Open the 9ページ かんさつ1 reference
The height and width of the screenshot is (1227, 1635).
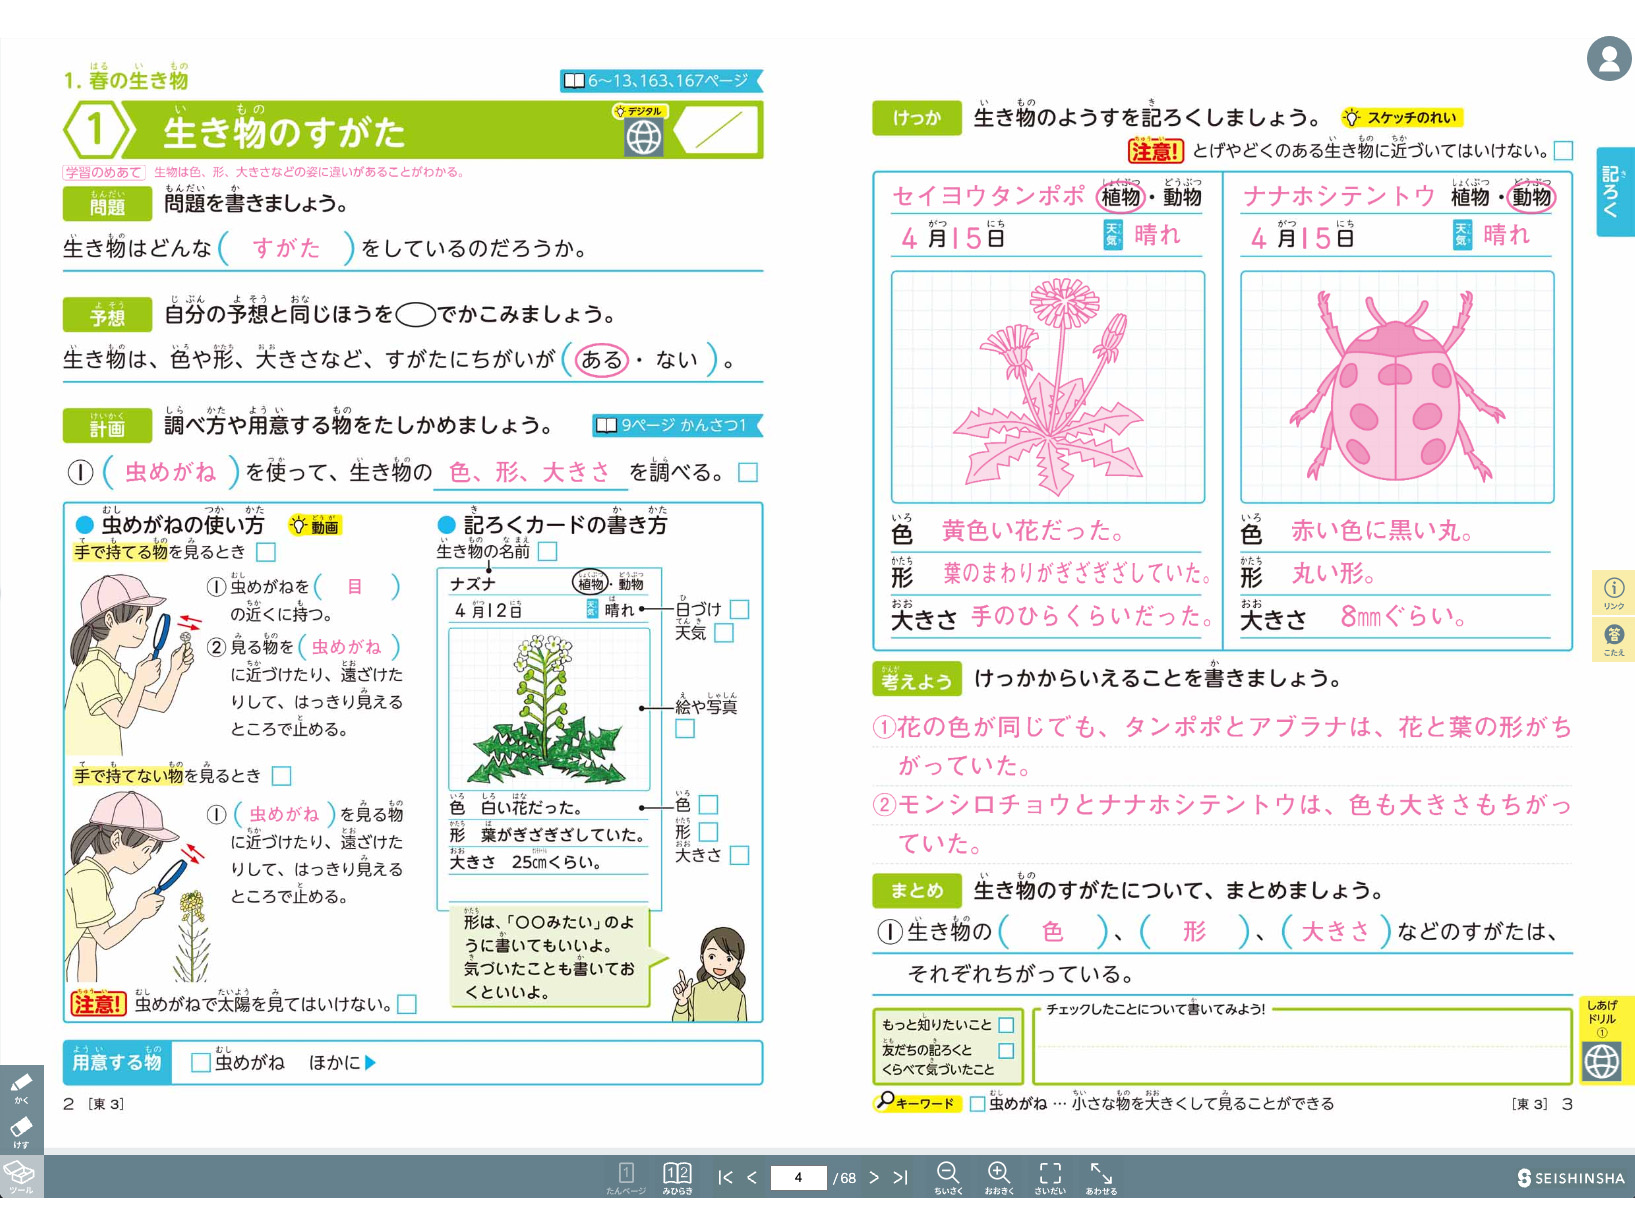click(x=676, y=425)
